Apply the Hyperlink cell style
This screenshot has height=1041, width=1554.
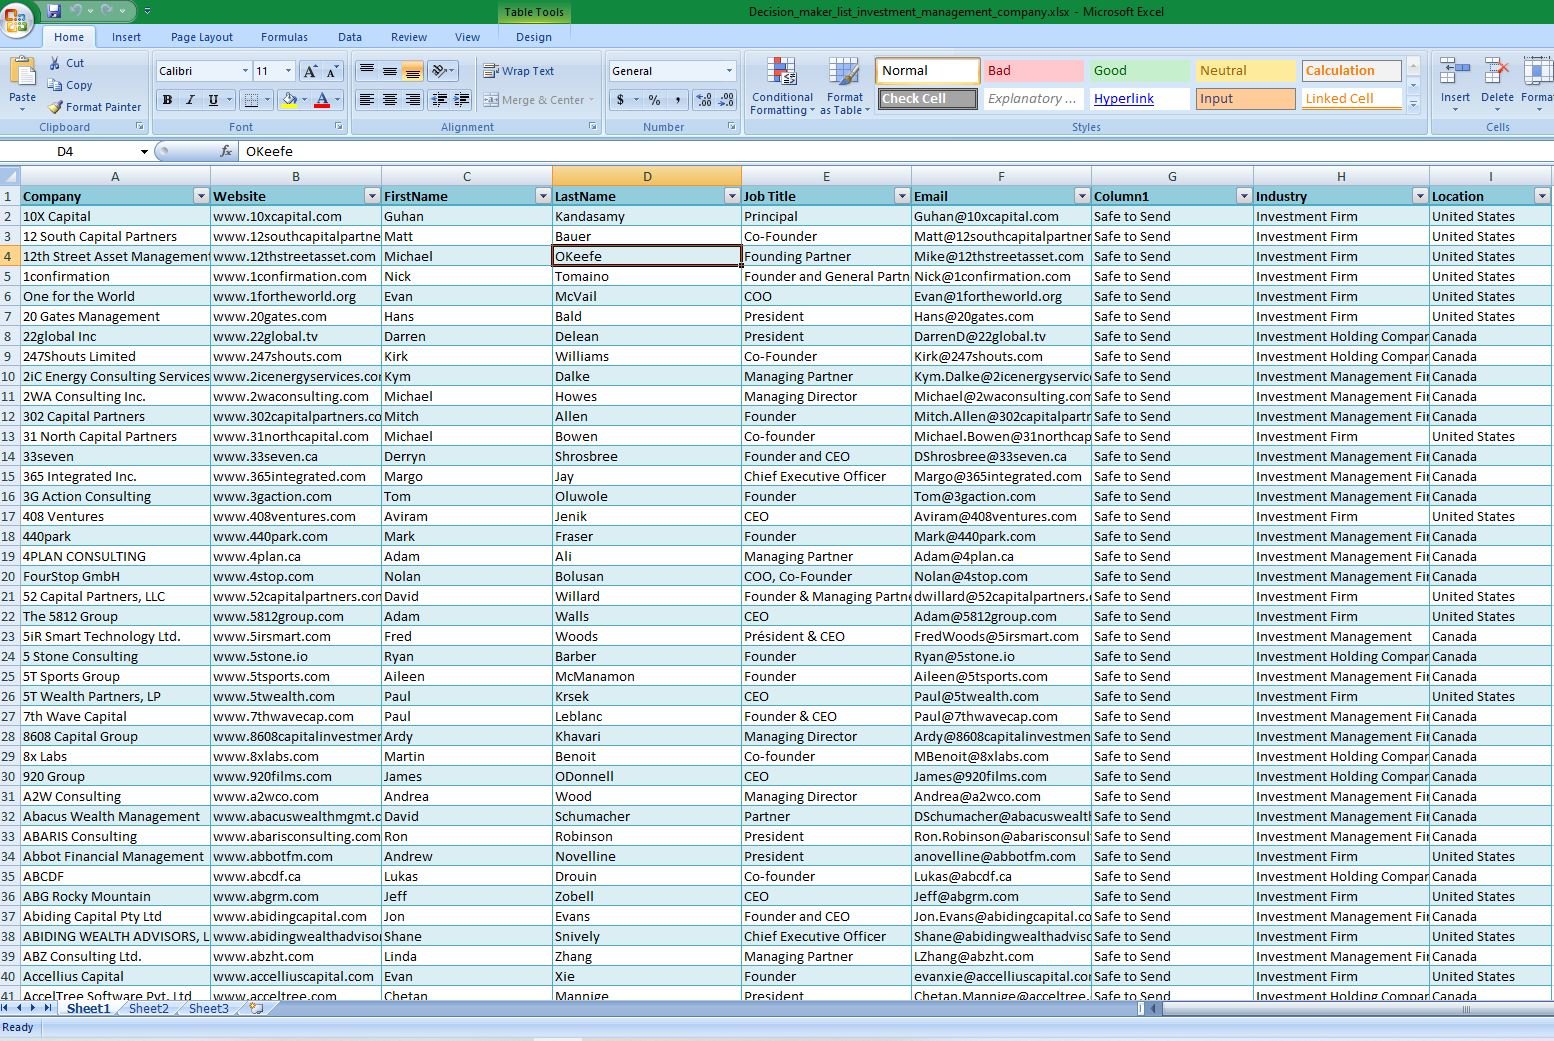coord(1123,99)
